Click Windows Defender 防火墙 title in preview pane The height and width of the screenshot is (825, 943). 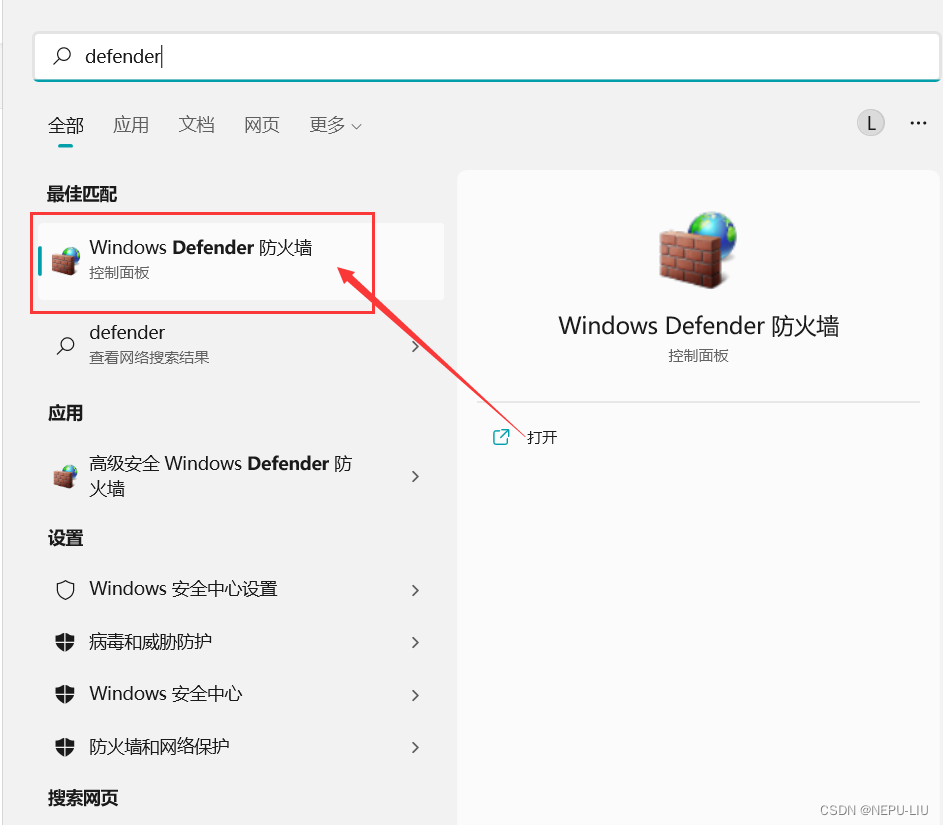pos(698,326)
